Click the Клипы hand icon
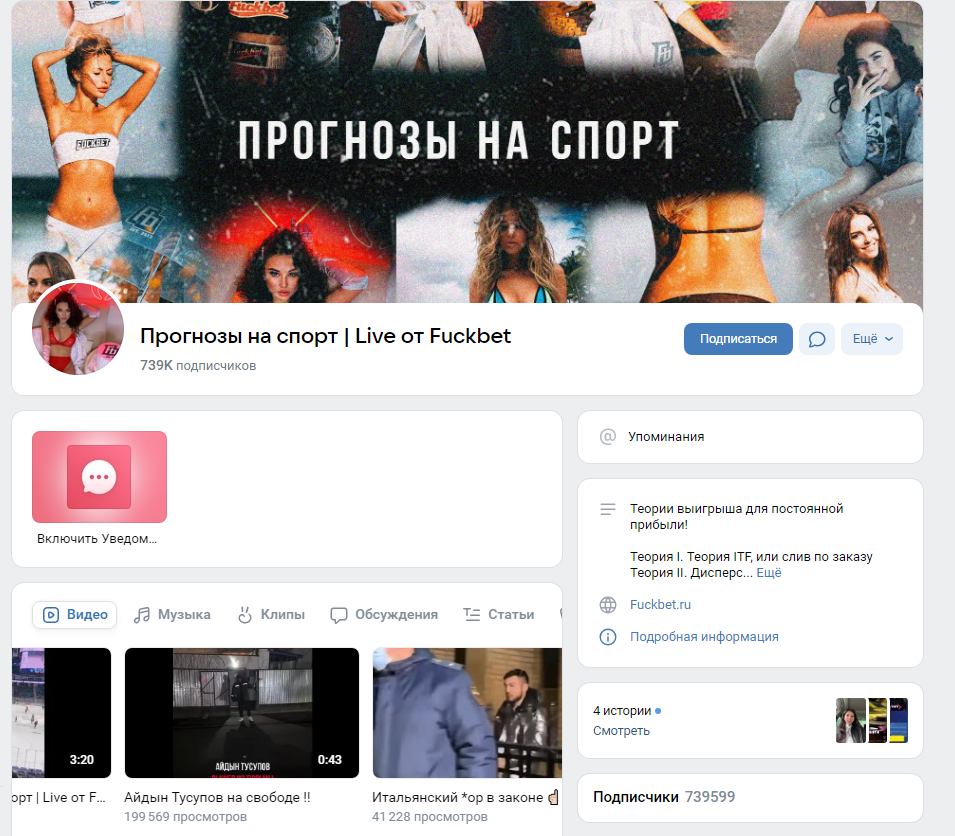The height and width of the screenshot is (836, 955). 245,615
